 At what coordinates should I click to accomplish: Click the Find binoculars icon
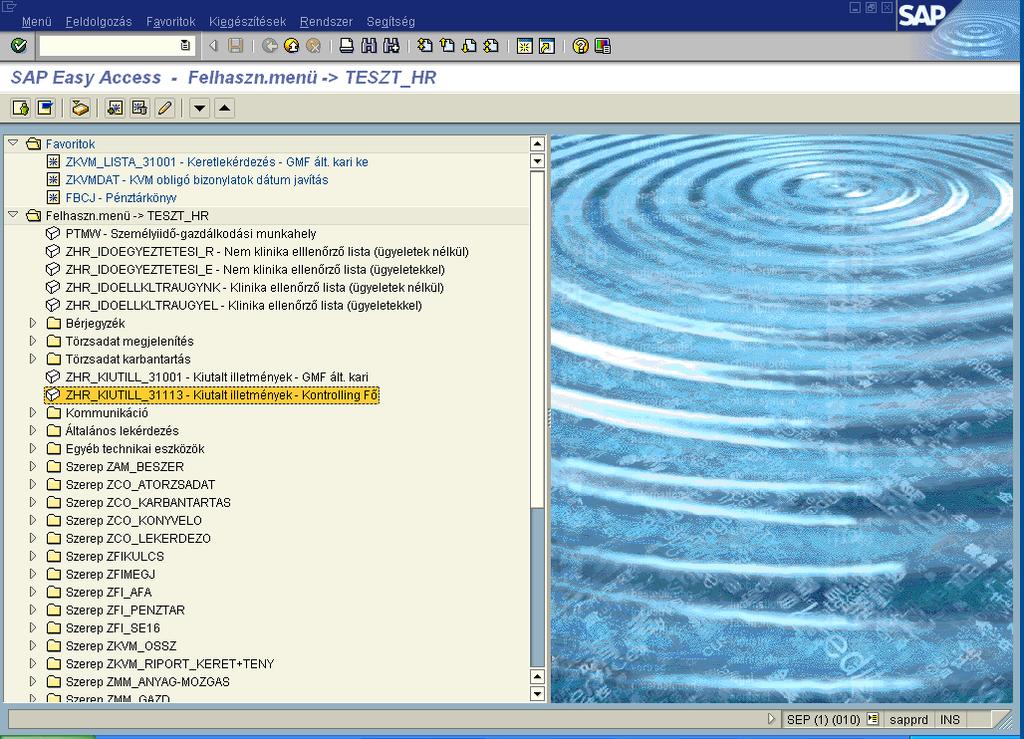coord(369,46)
